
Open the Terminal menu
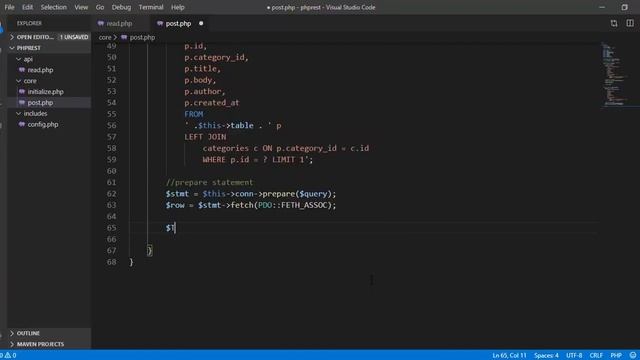coord(151,7)
